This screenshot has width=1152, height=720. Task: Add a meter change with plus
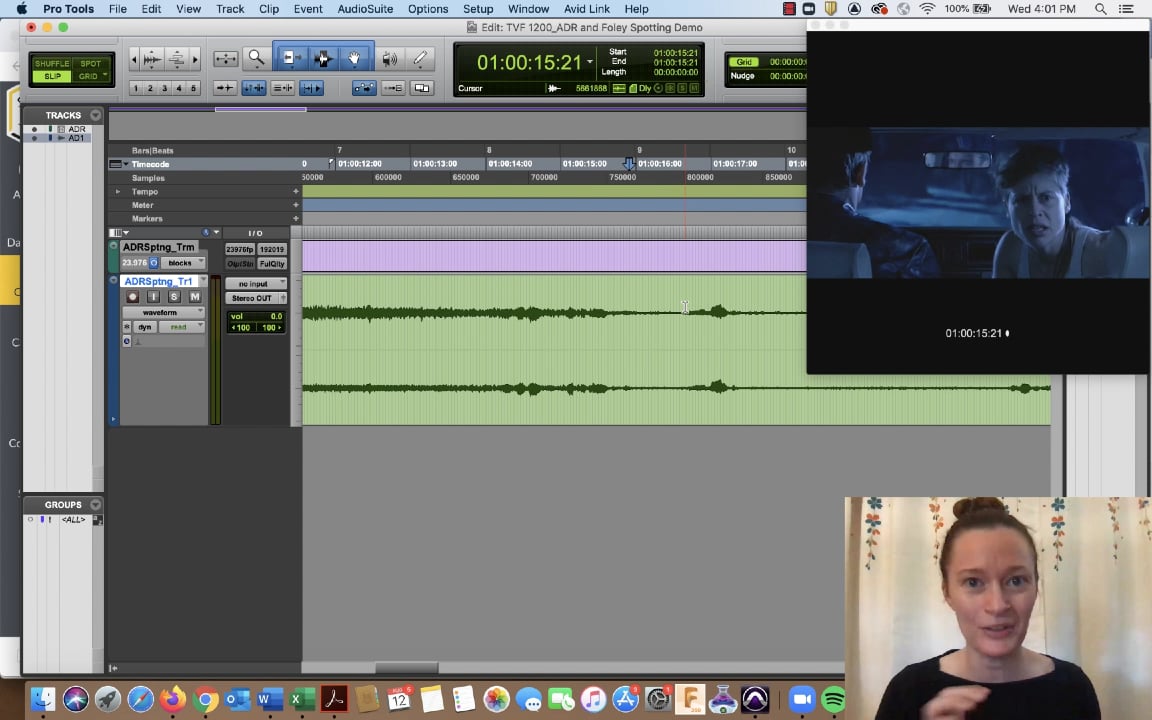pos(296,205)
